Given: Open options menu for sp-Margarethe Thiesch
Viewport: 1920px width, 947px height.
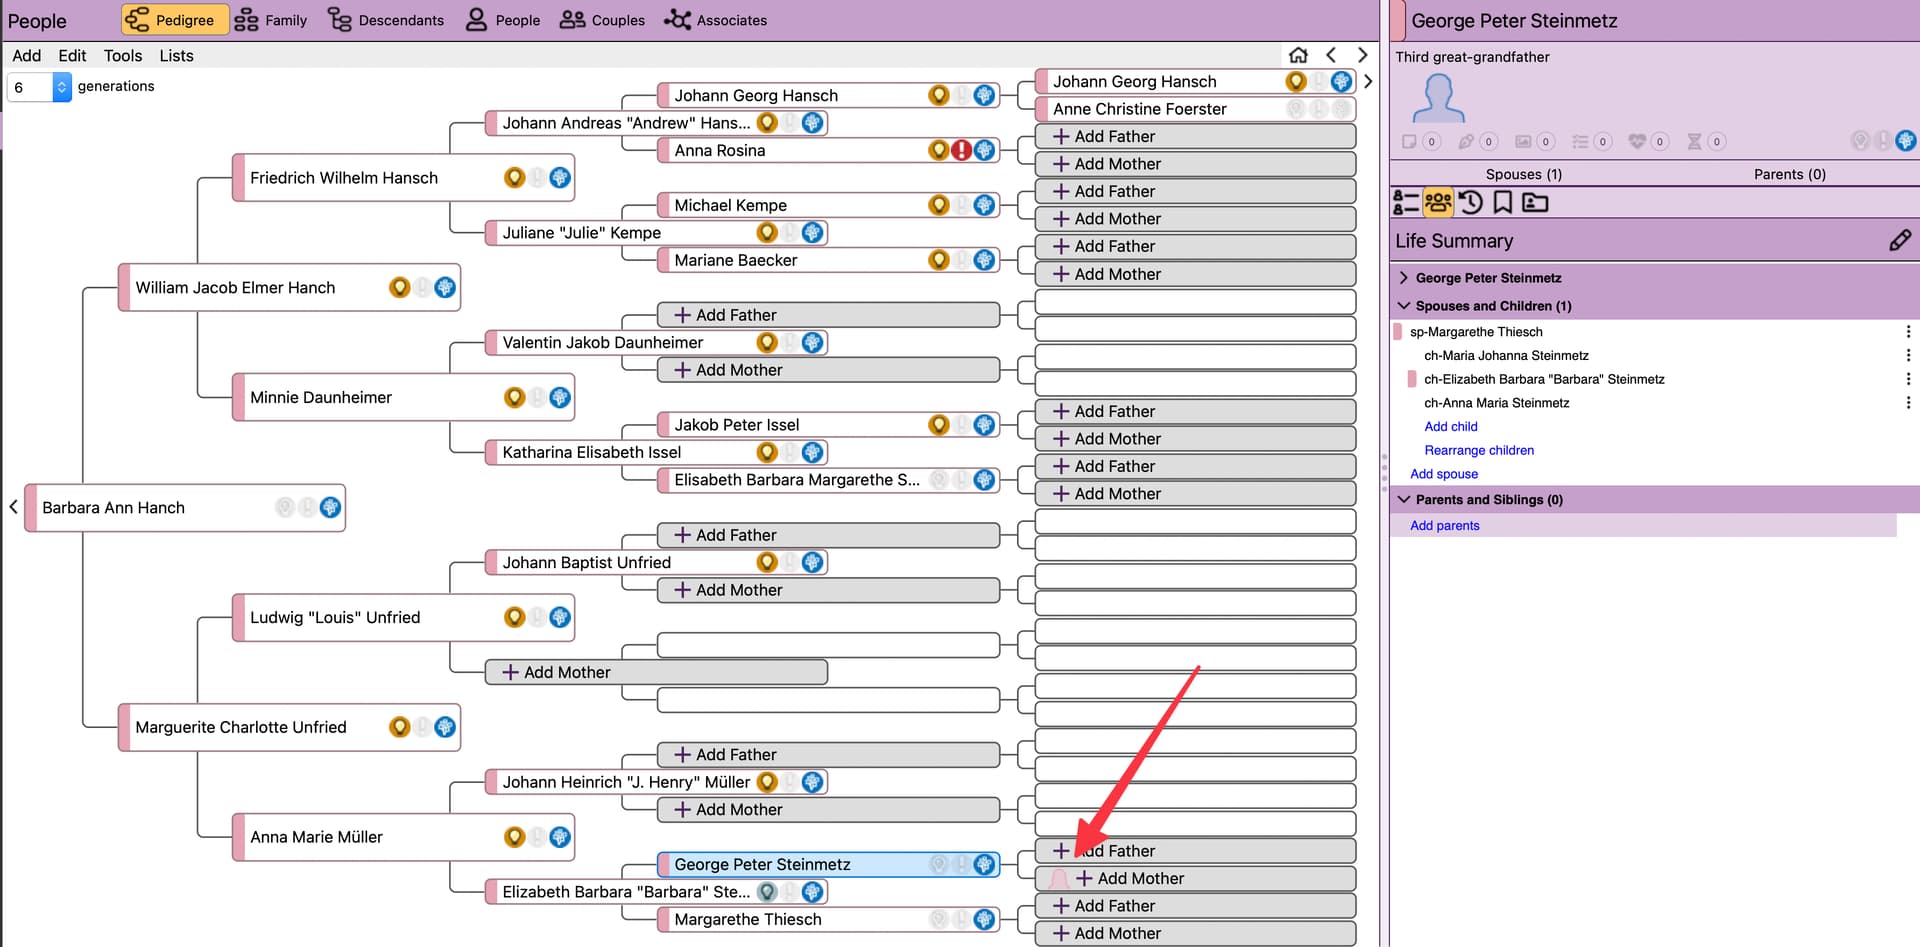Looking at the screenshot, I should tap(1908, 332).
